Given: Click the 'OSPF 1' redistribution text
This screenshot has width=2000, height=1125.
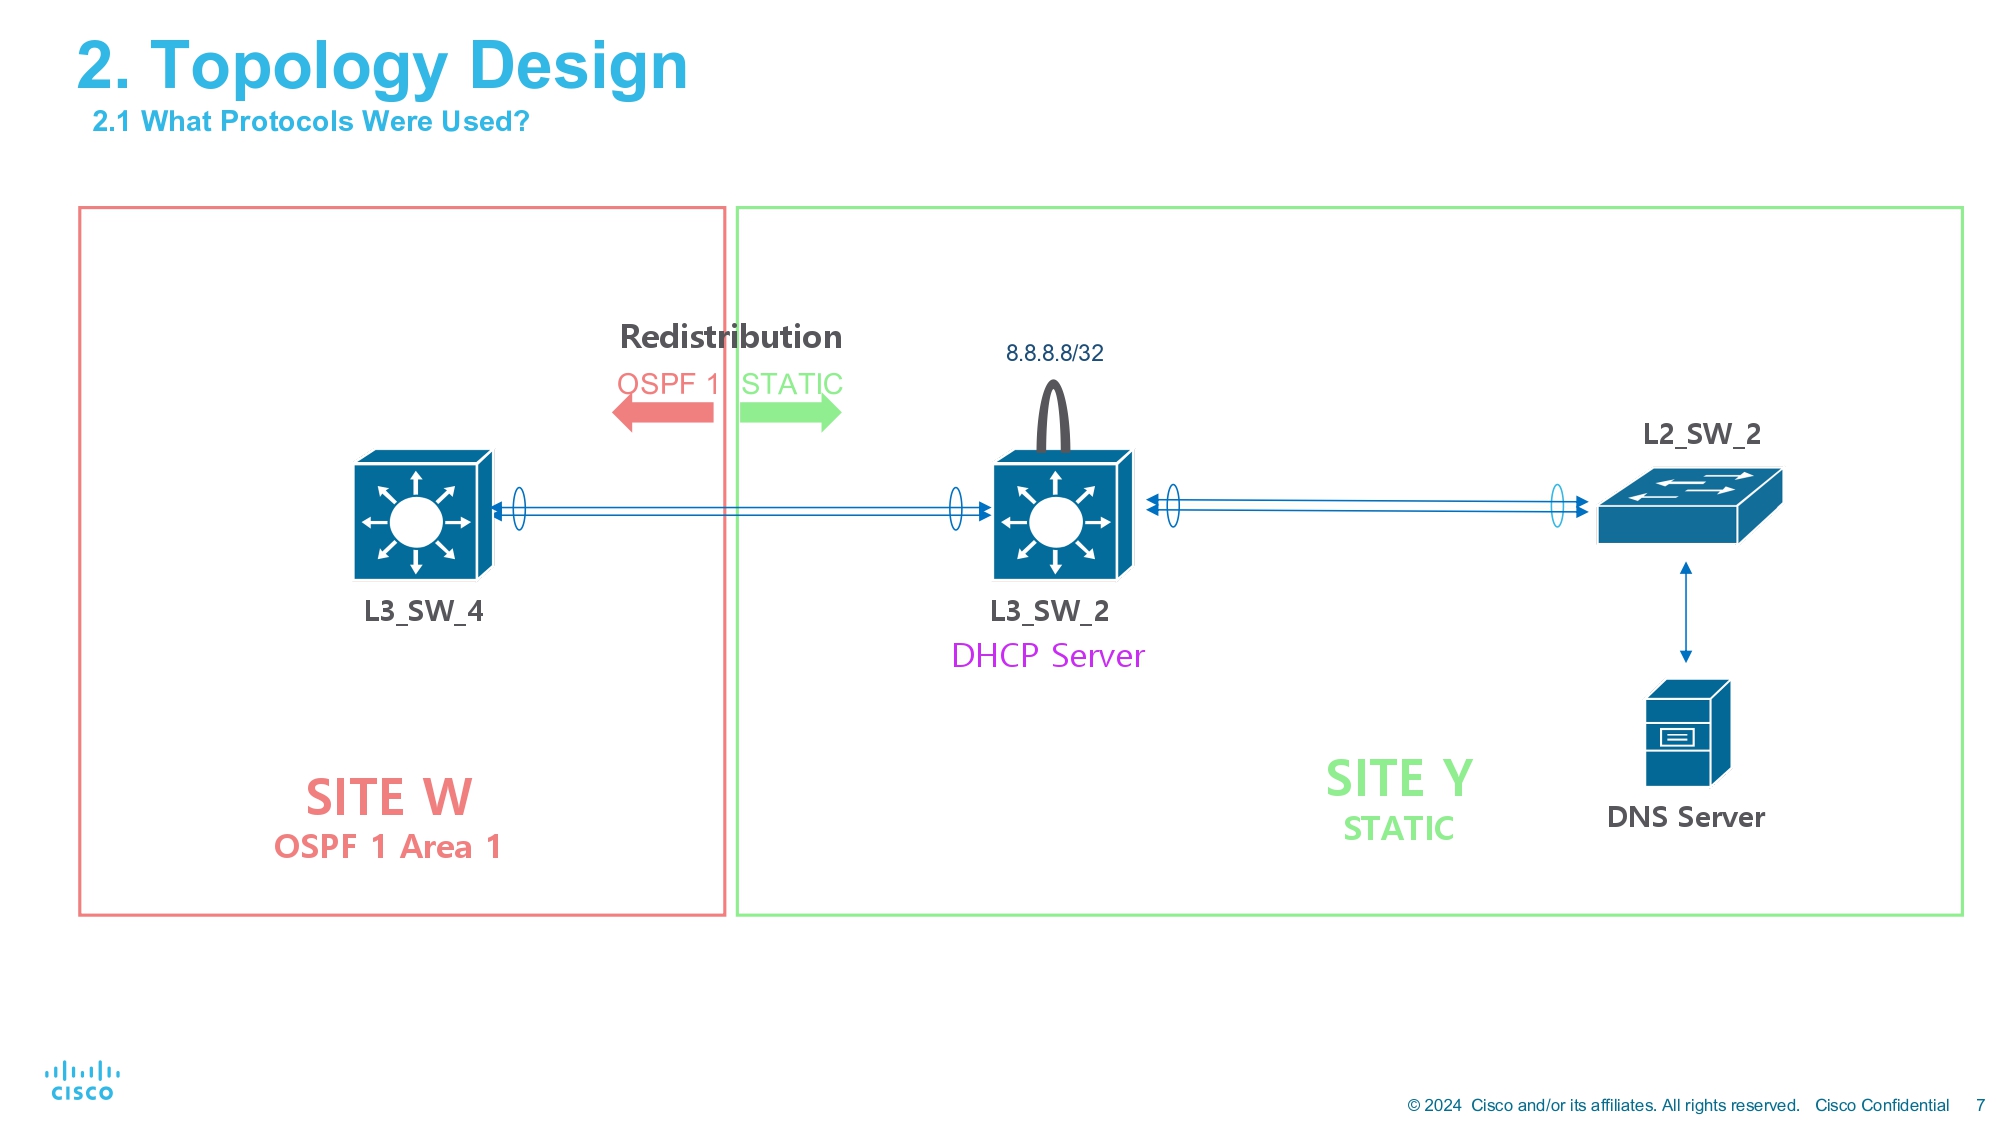Looking at the screenshot, I should (x=668, y=384).
